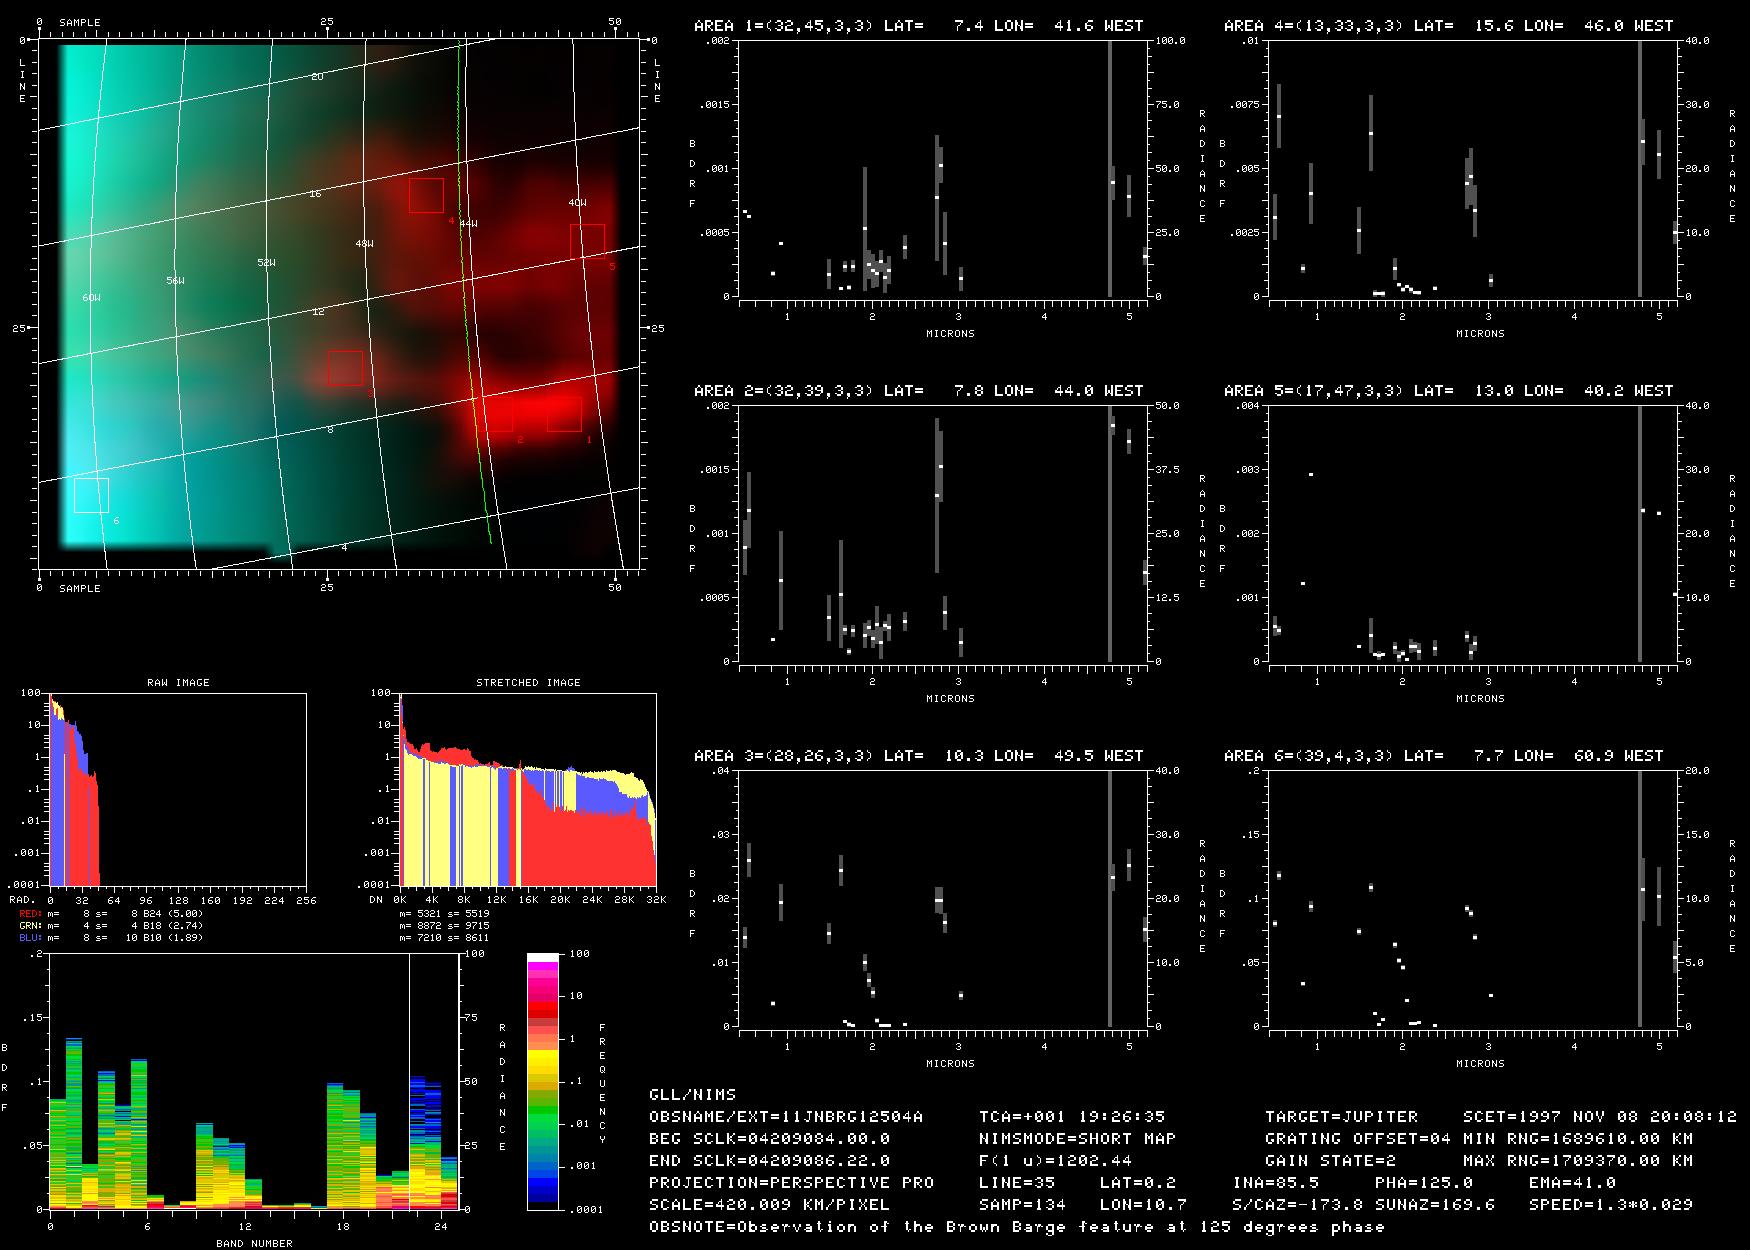The image size is (1750, 1250).
Task: Select the SCALE=420.009 KM/PIXEL field
Action: pyautogui.click(x=769, y=1205)
